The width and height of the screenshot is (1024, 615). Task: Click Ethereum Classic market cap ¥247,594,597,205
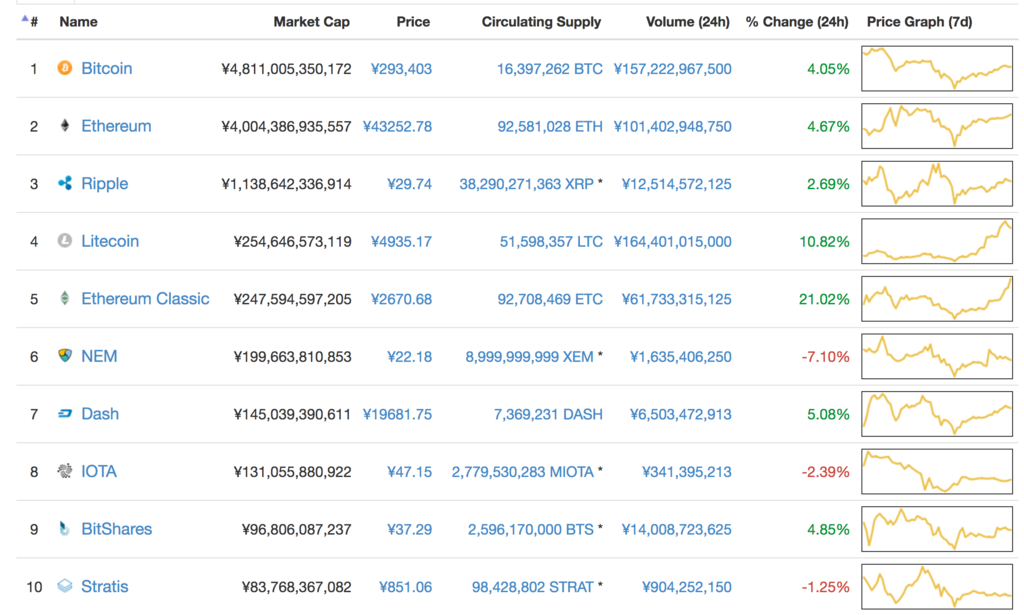pyautogui.click(x=293, y=299)
